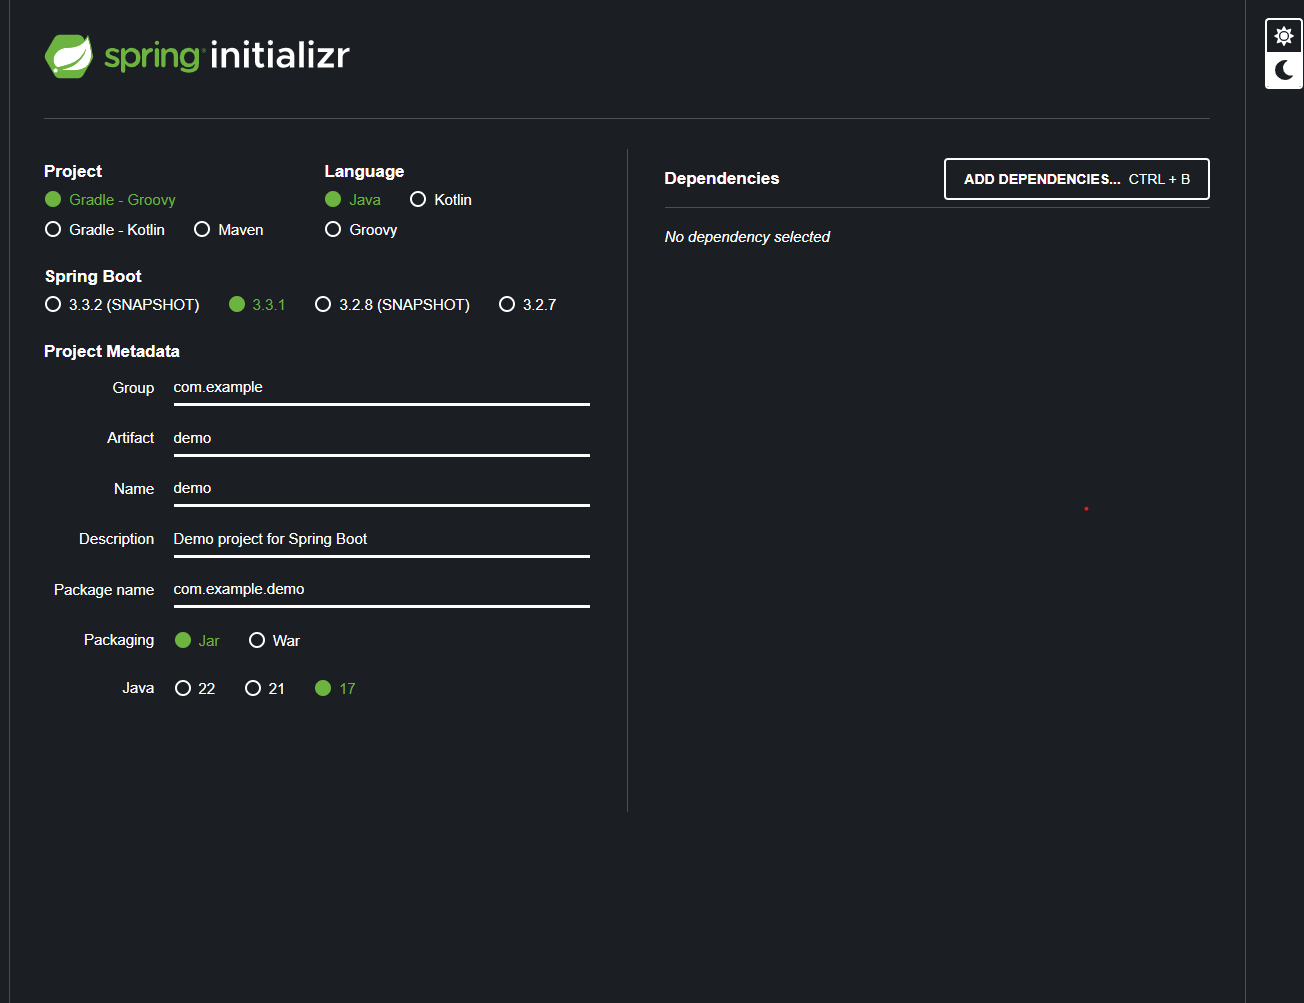1304x1003 pixels.
Task: Choose Java as the language
Action: pos(353,200)
